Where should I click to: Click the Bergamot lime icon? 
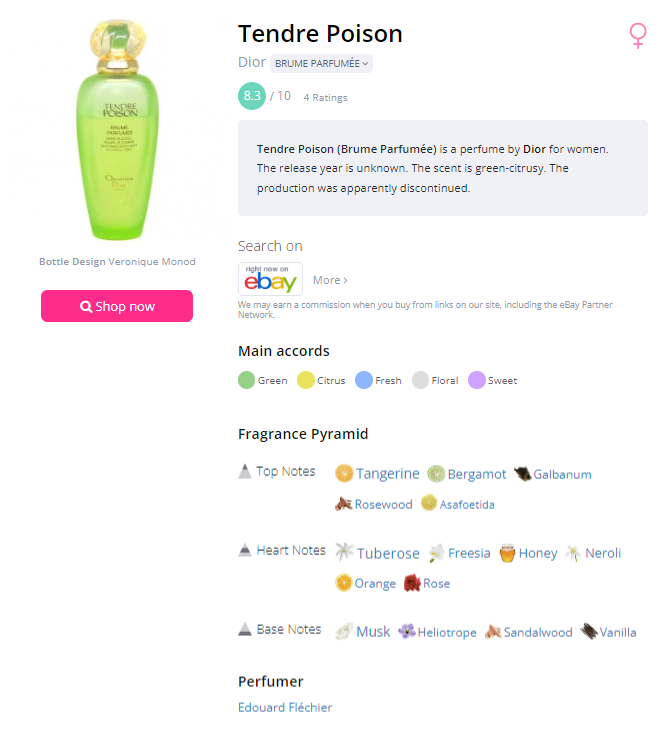pyautogui.click(x=436, y=474)
